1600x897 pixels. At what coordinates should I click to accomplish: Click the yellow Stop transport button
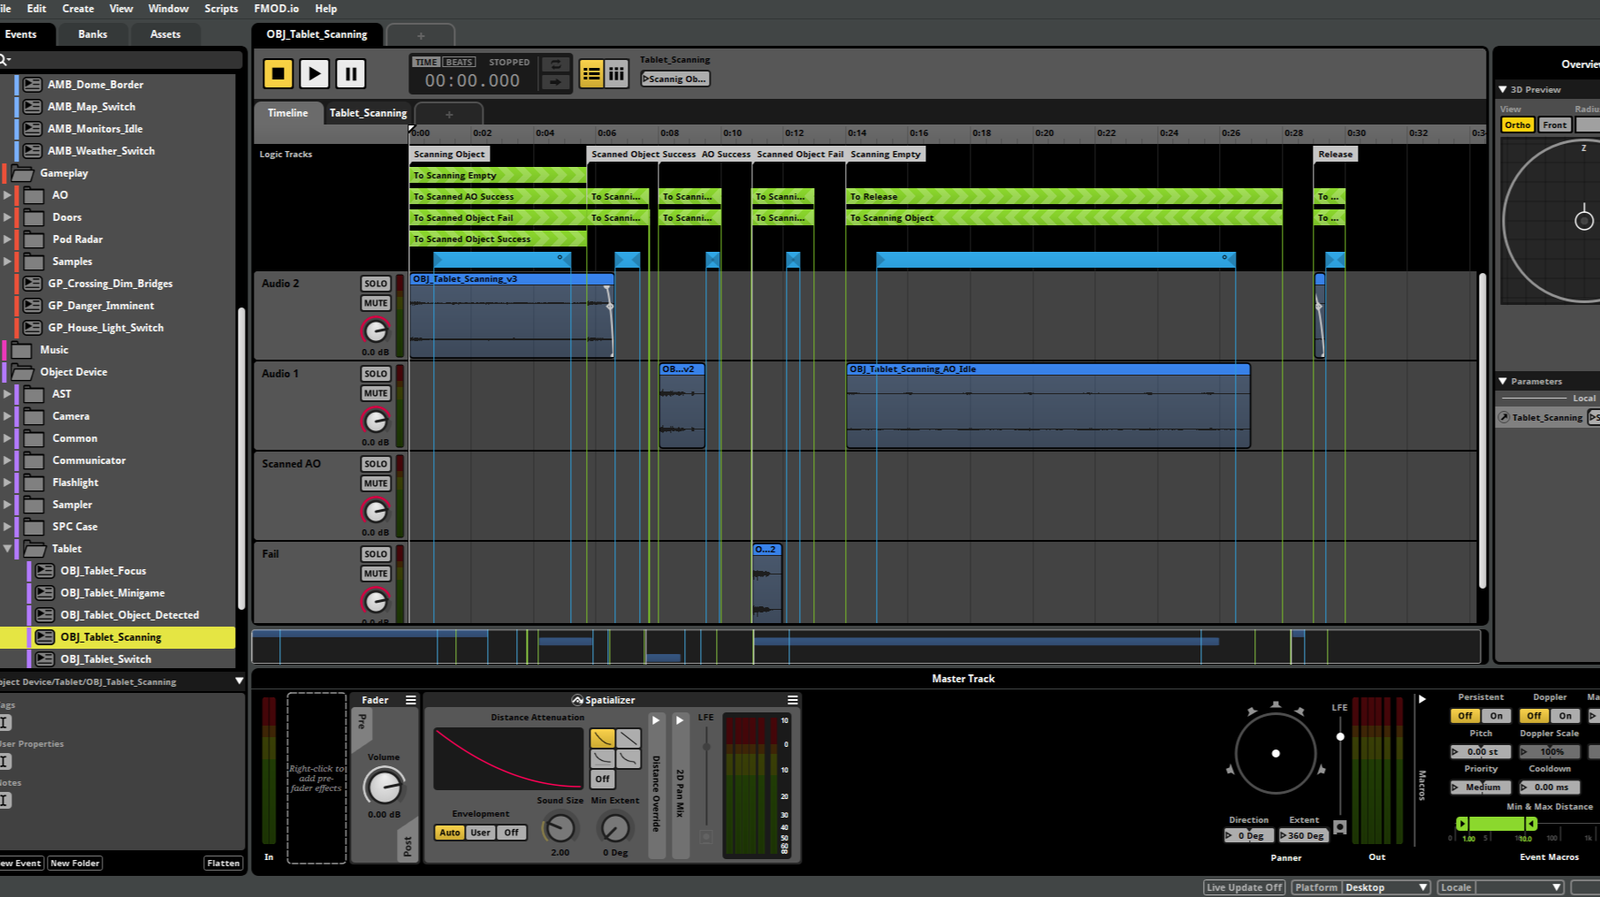click(x=278, y=73)
